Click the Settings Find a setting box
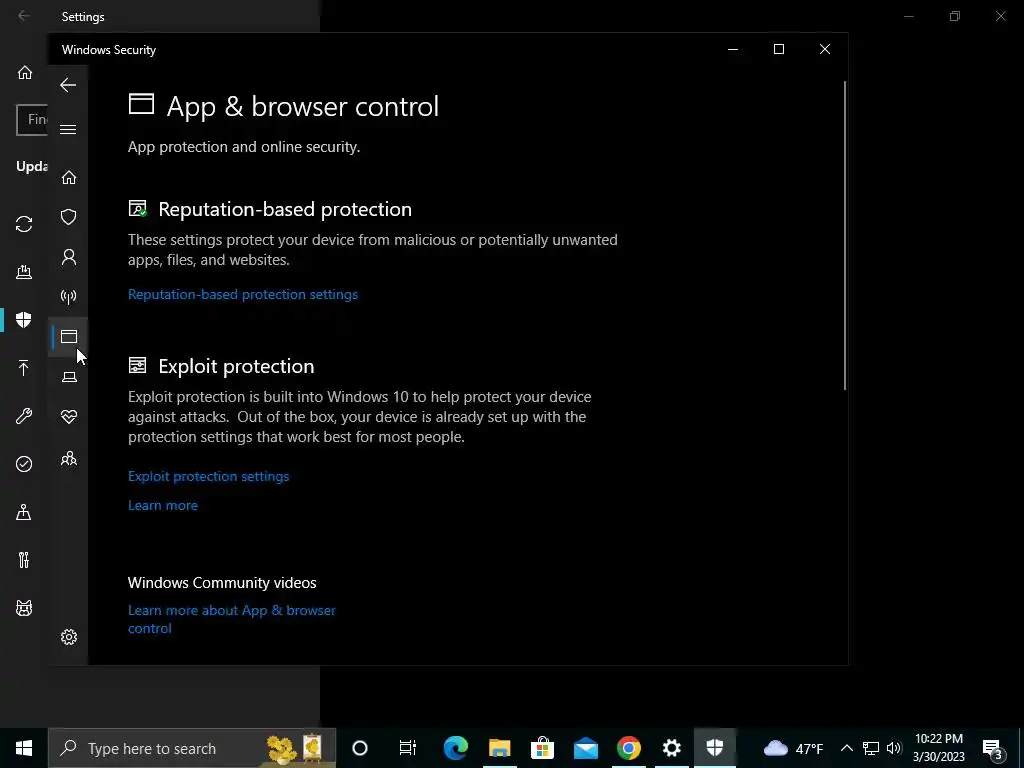The width and height of the screenshot is (1024, 768). pos(32,120)
